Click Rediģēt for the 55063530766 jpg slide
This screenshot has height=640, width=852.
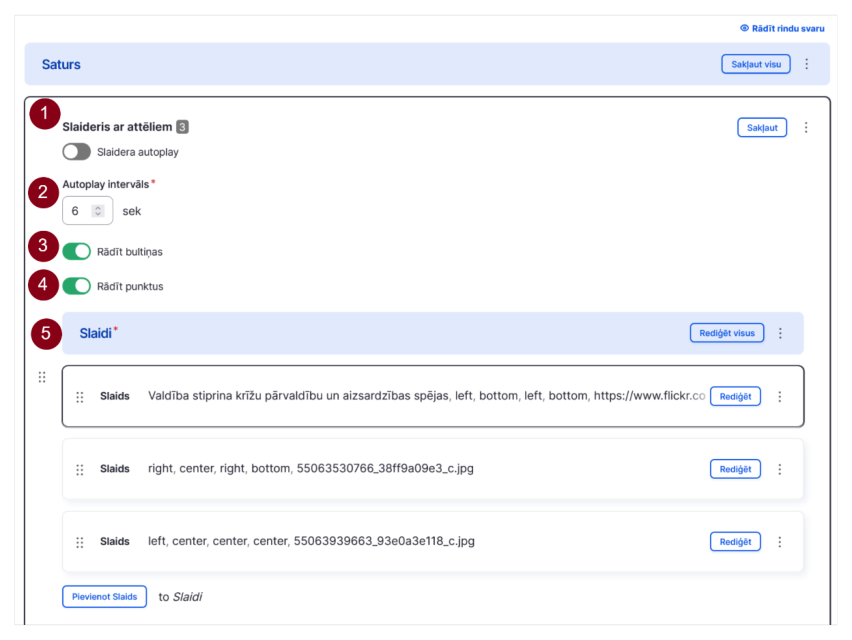tap(735, 469)
